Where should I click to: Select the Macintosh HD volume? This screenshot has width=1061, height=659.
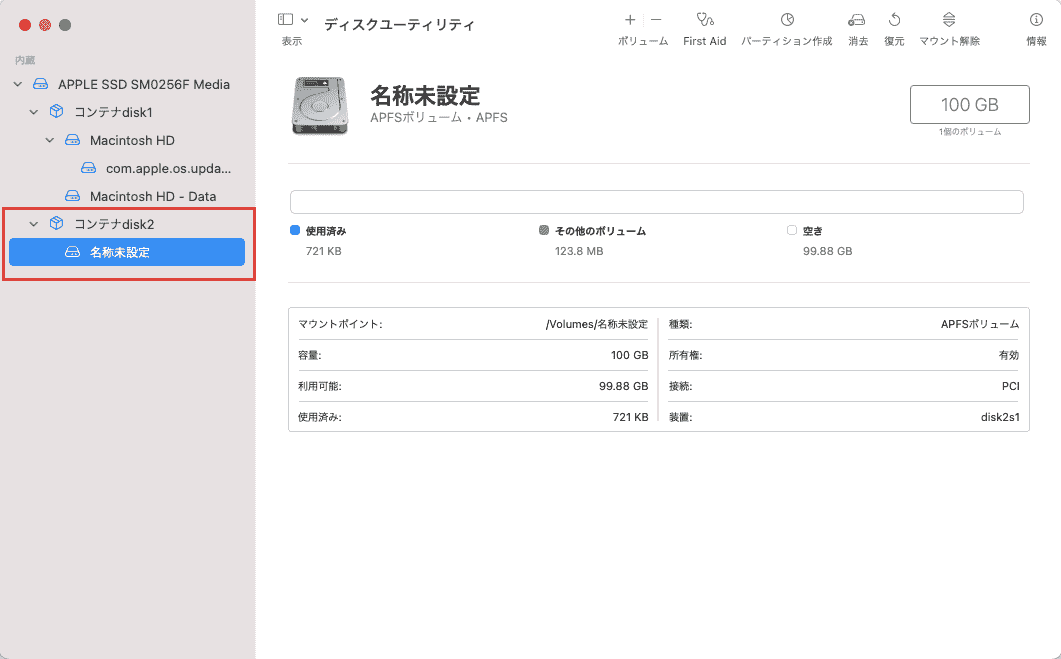coord(132,140)
